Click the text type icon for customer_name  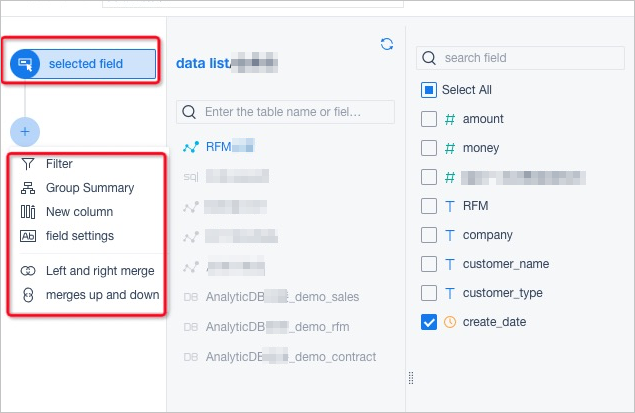tap(450, 264)
